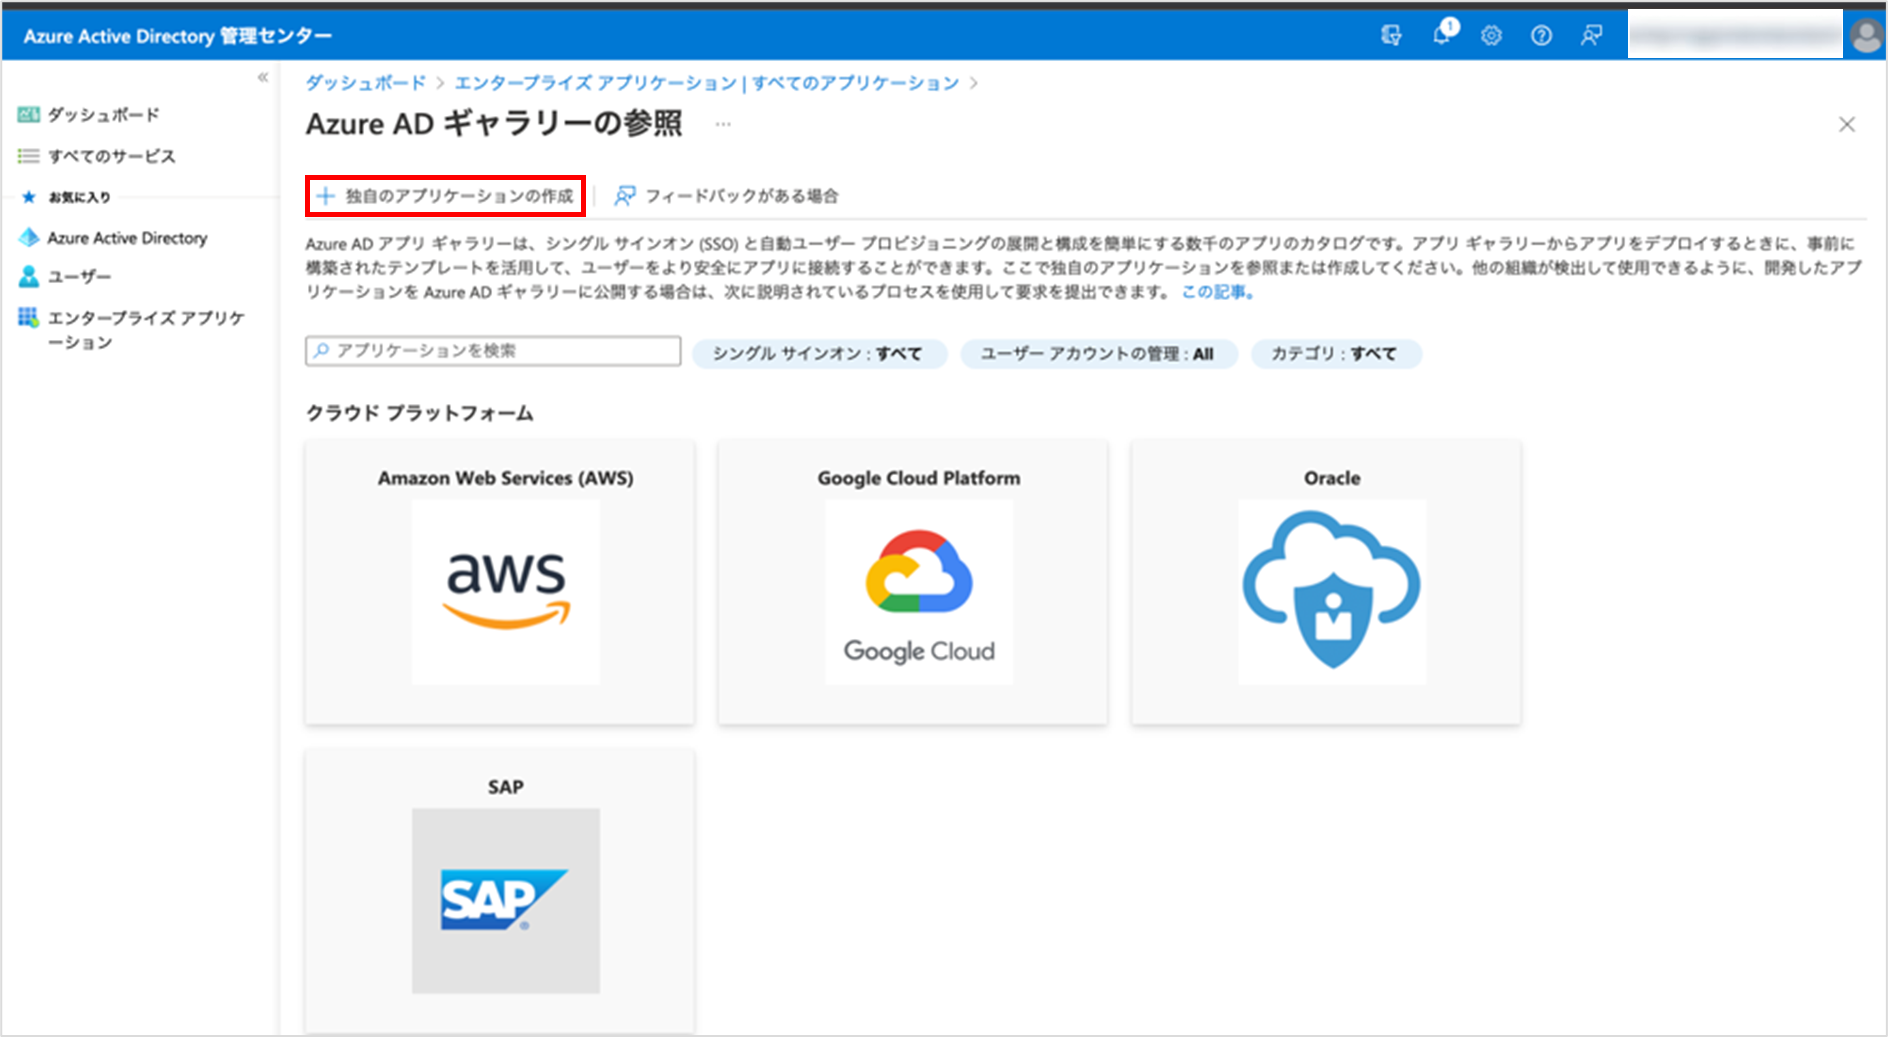
Task: Click the クラウド プラットフォーム heading
Action: pos(420,413)
